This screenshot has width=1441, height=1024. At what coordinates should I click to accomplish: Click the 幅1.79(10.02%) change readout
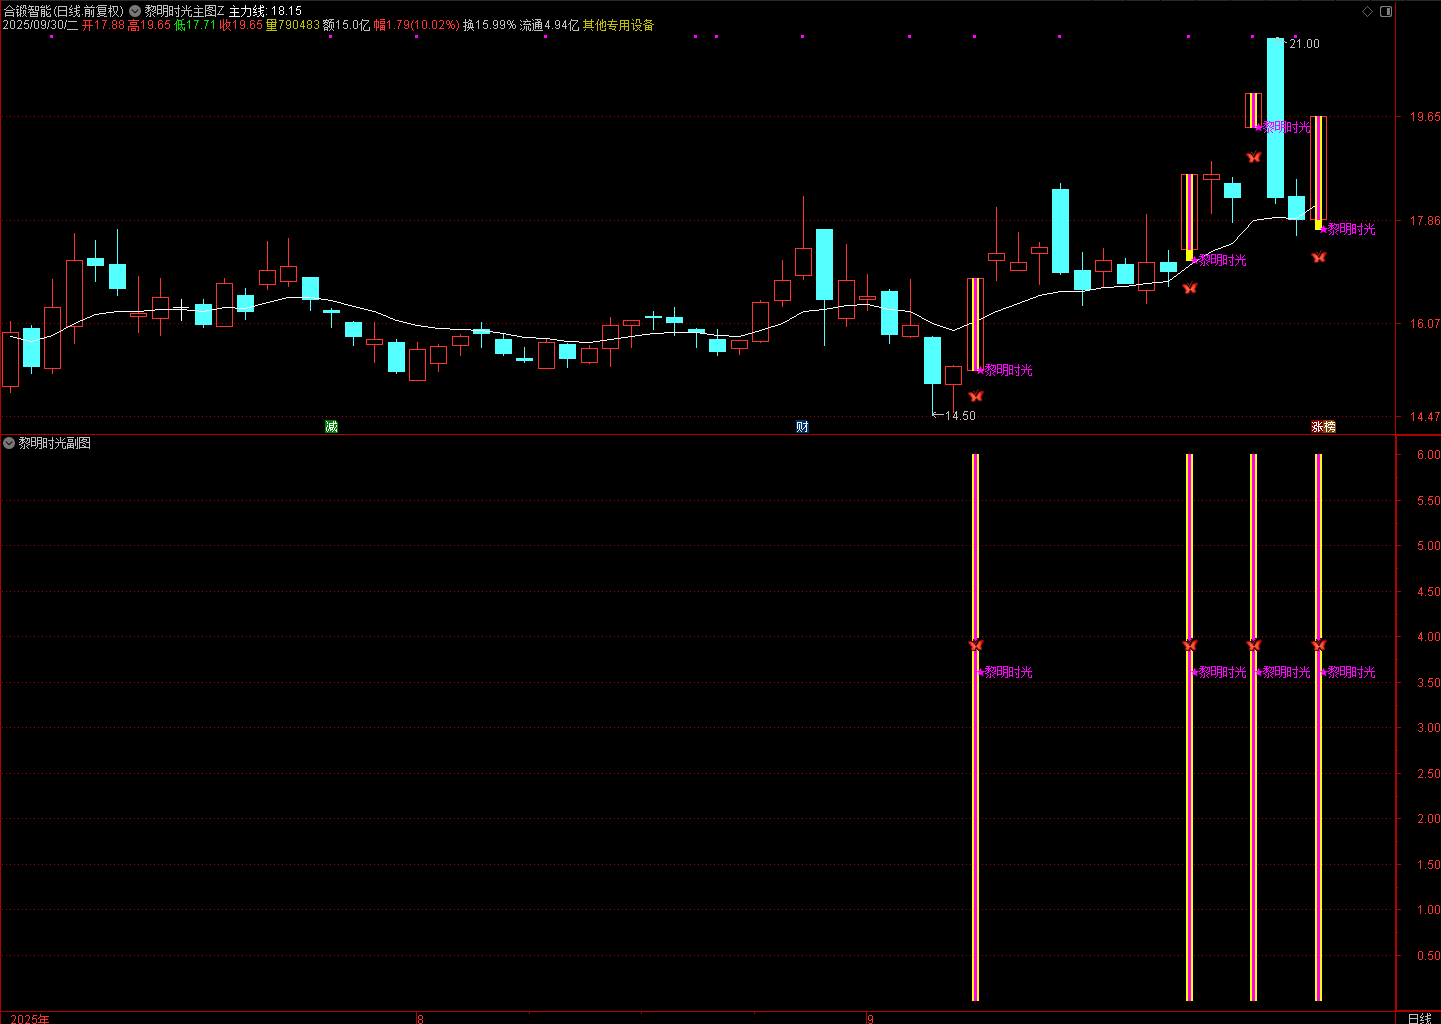pos(416,25)
